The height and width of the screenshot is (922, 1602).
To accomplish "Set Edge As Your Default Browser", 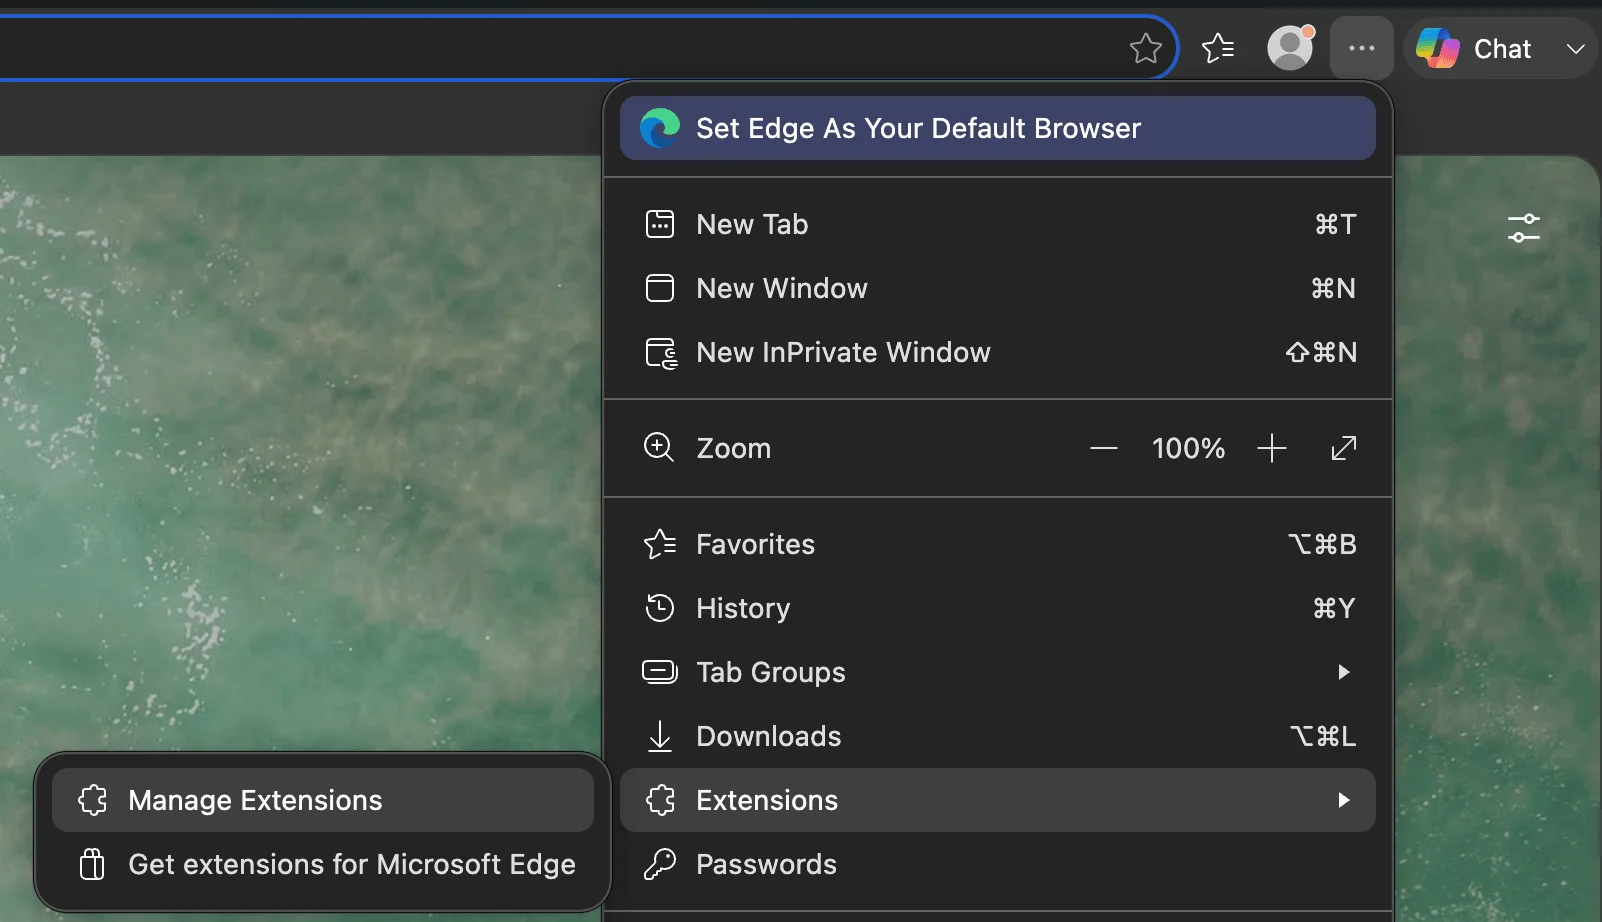I will point(998,128).
